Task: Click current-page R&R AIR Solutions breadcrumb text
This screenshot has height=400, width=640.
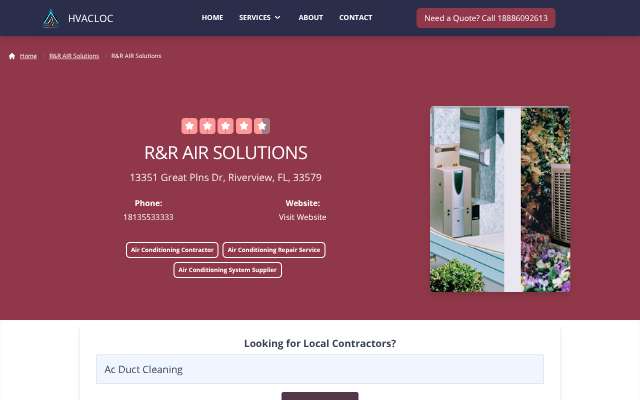Action: pos(136,56)
